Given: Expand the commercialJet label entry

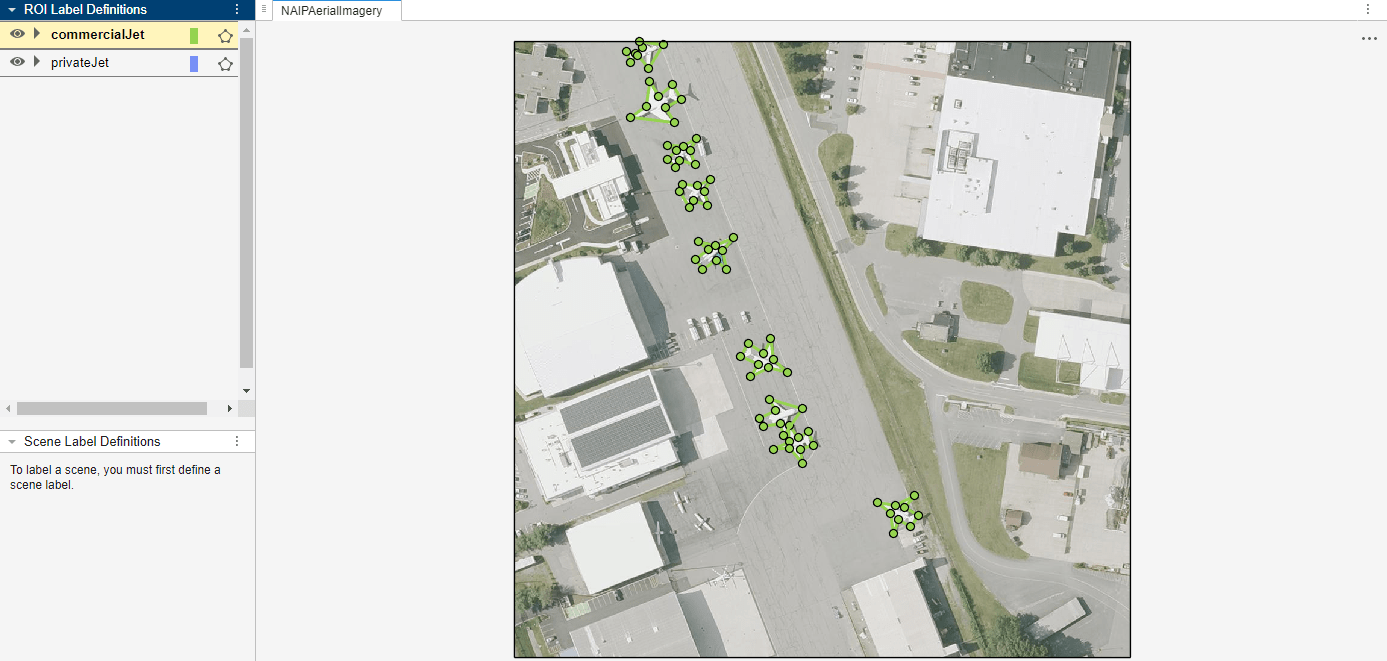Looking at the screenshot, I should (37, 34).
